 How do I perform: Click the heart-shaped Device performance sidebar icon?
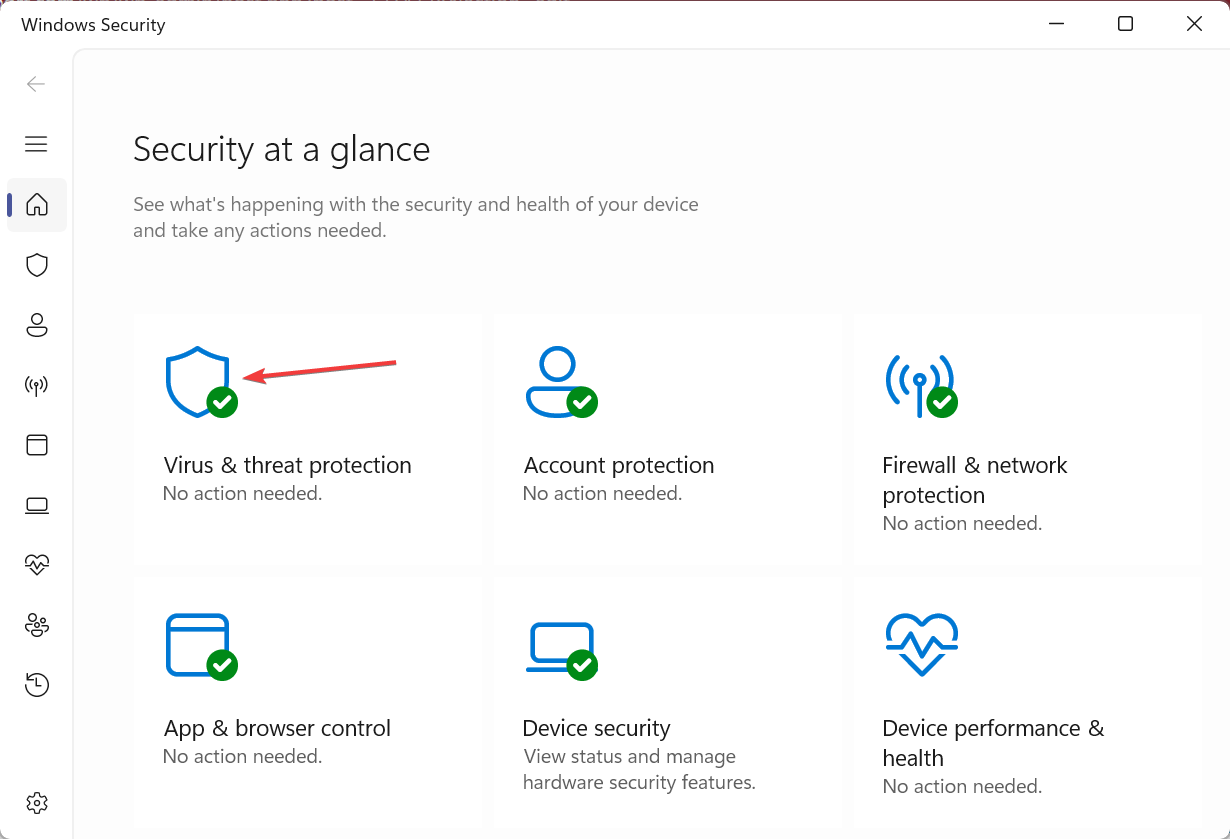pyautogui.click(x=36, y=565)
